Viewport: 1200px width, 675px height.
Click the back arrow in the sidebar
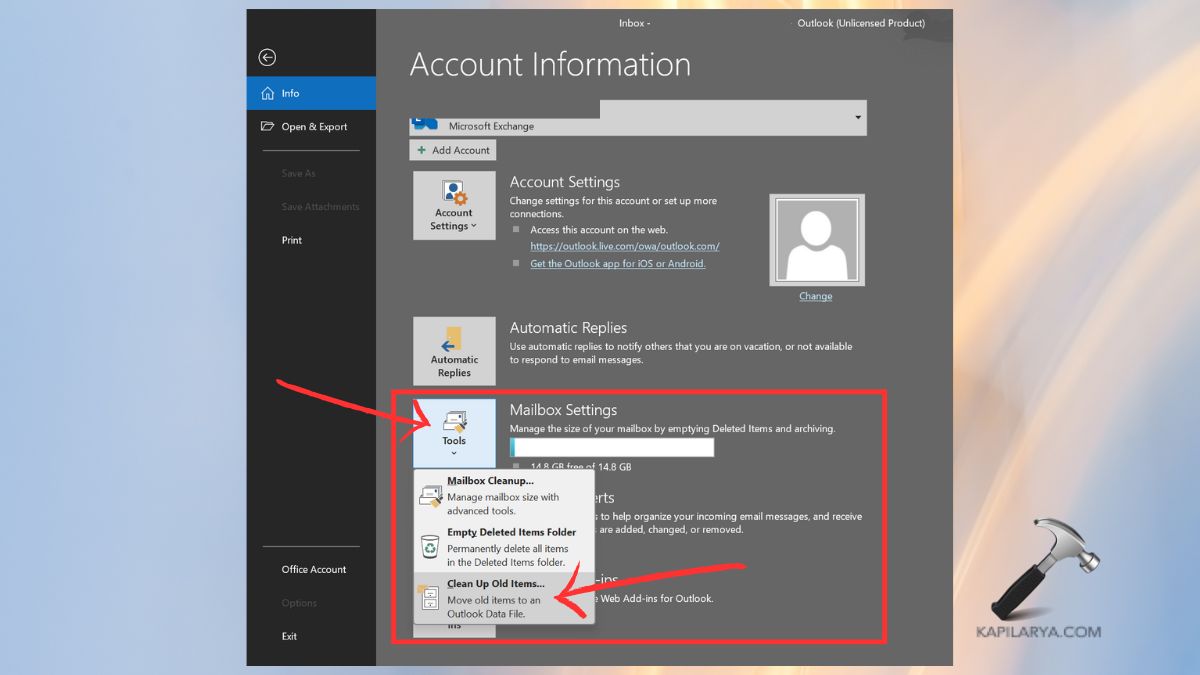point(266,57)
